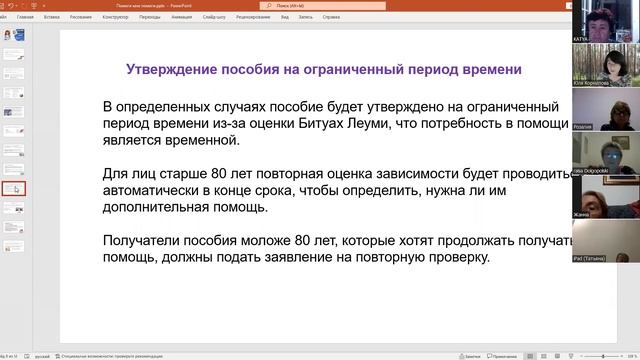Select the fourth slide thumbnail in the panel
Viewport: 640px width, 360px height.
pyautogui.click(x=14, y=93)
